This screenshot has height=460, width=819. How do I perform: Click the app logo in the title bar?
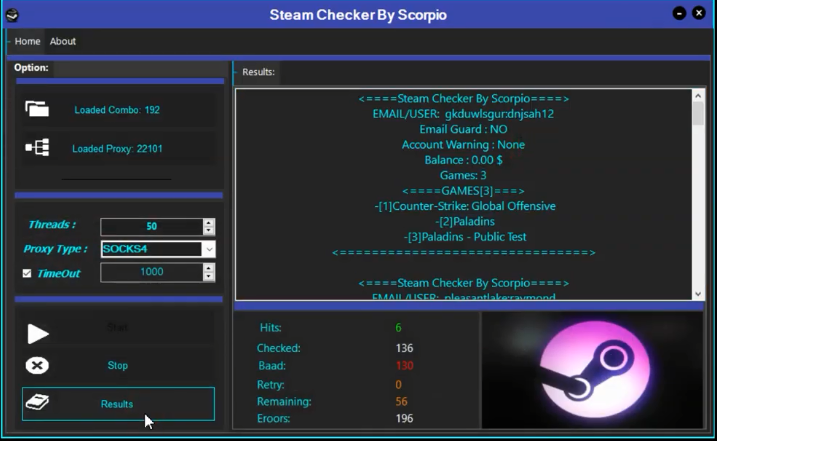coord(12,15)
